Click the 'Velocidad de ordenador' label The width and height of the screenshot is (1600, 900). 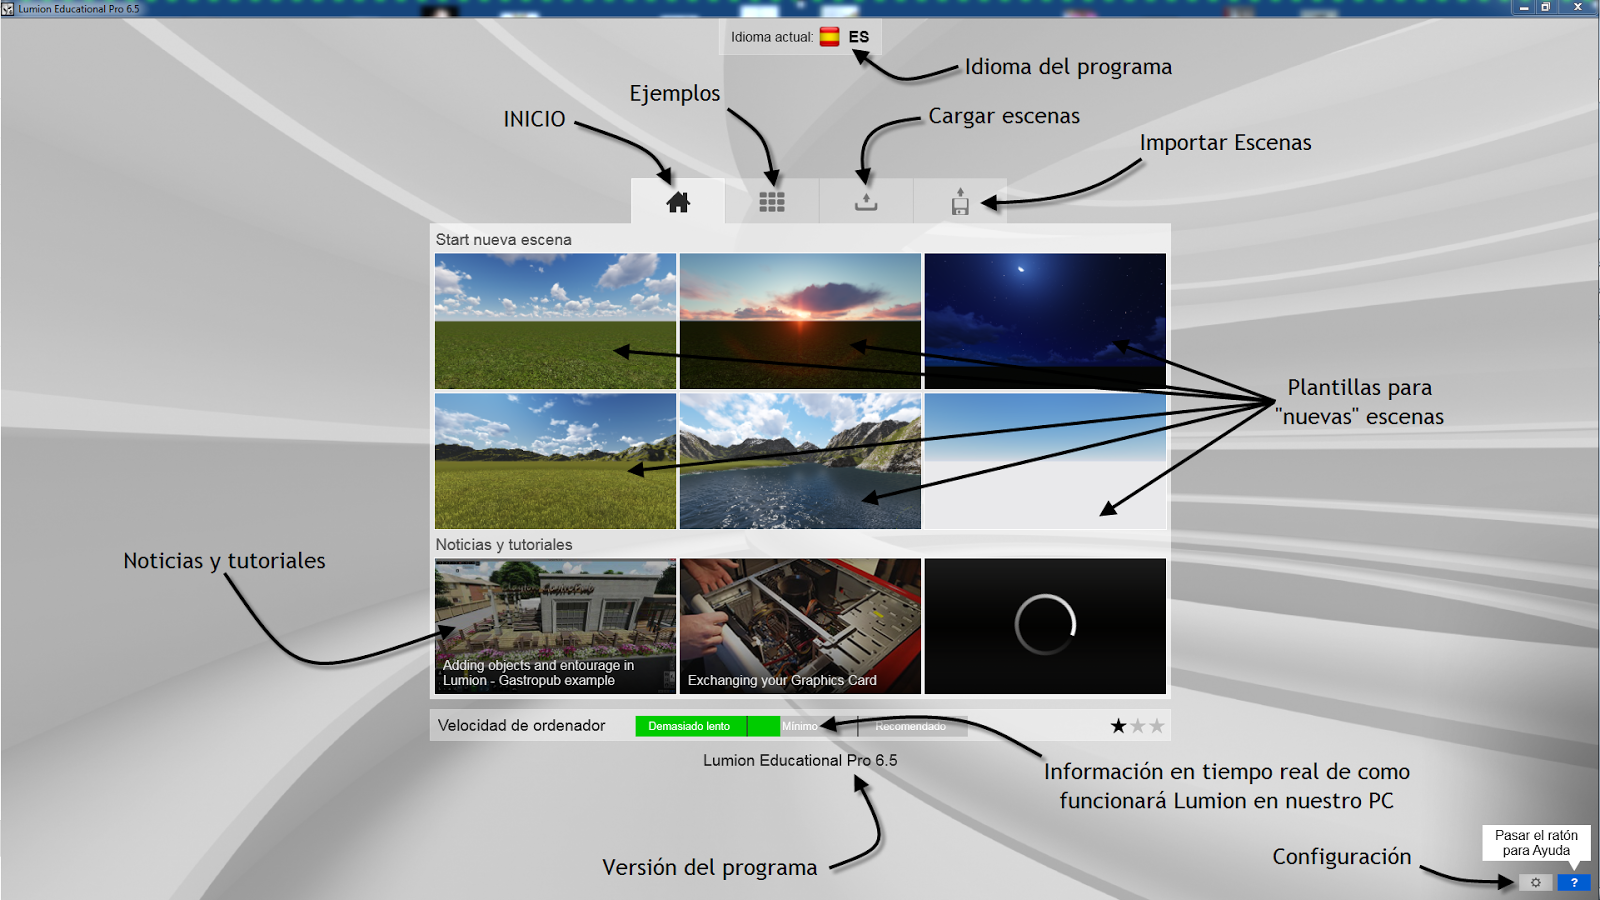coord(522,726)
